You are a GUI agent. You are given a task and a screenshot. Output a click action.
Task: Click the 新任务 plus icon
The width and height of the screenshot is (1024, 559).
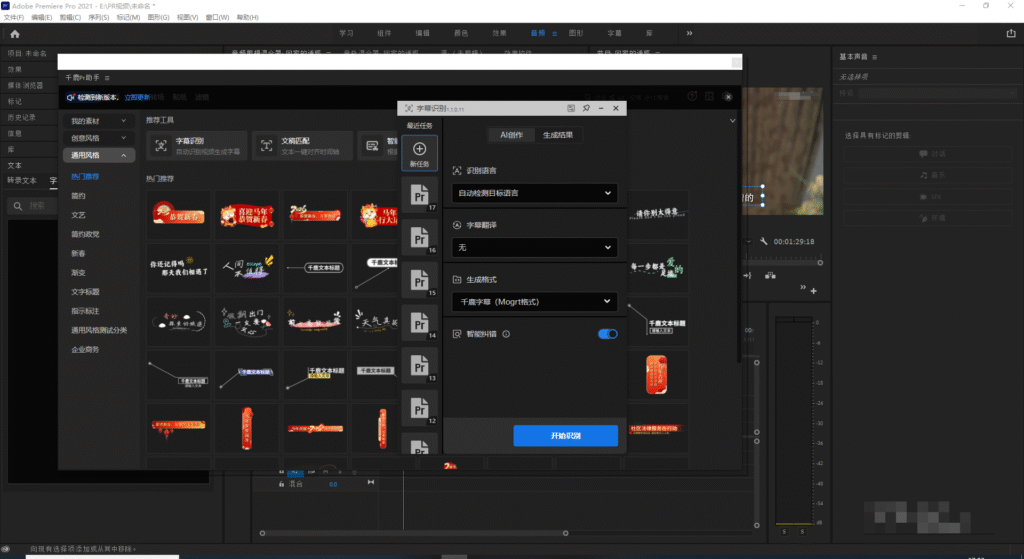tap(419, 150)
